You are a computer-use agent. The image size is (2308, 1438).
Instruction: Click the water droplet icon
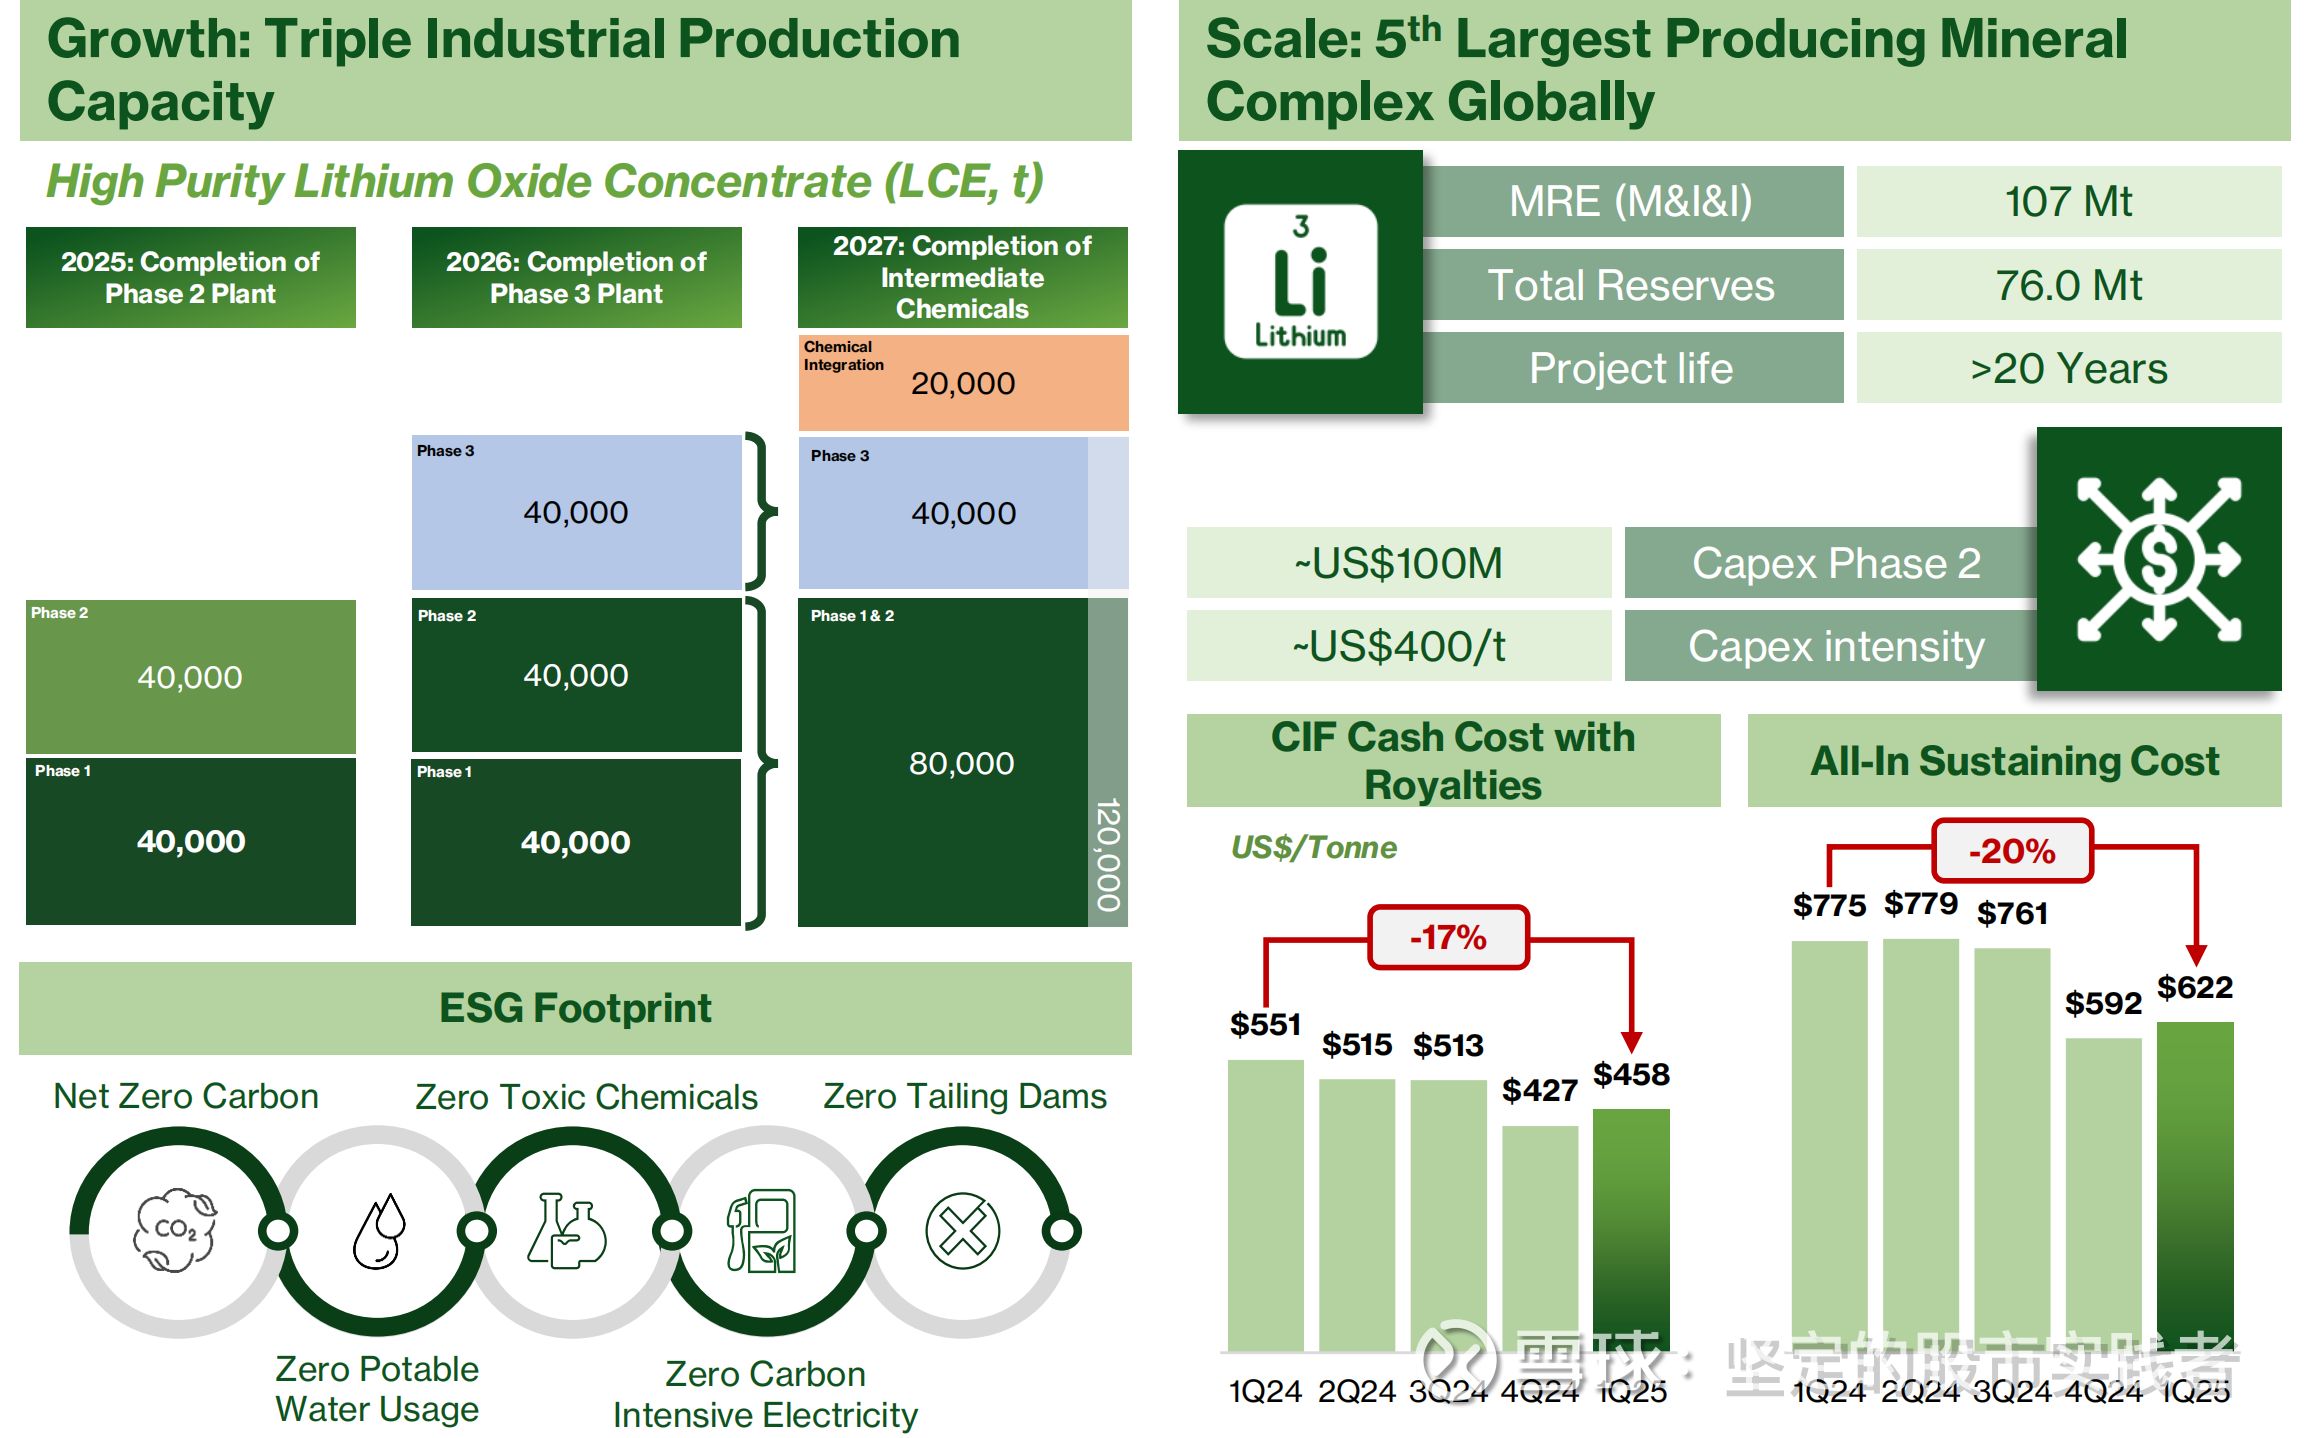[x=379, y=1231]
